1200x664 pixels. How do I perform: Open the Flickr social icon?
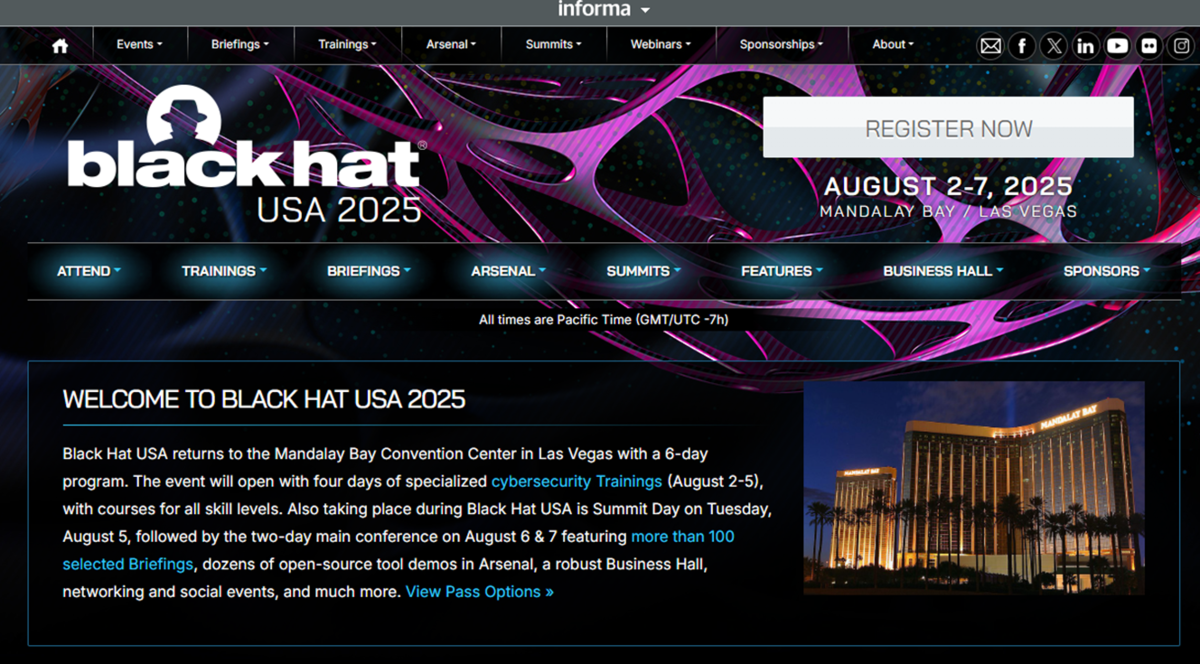pos(1148,45)
